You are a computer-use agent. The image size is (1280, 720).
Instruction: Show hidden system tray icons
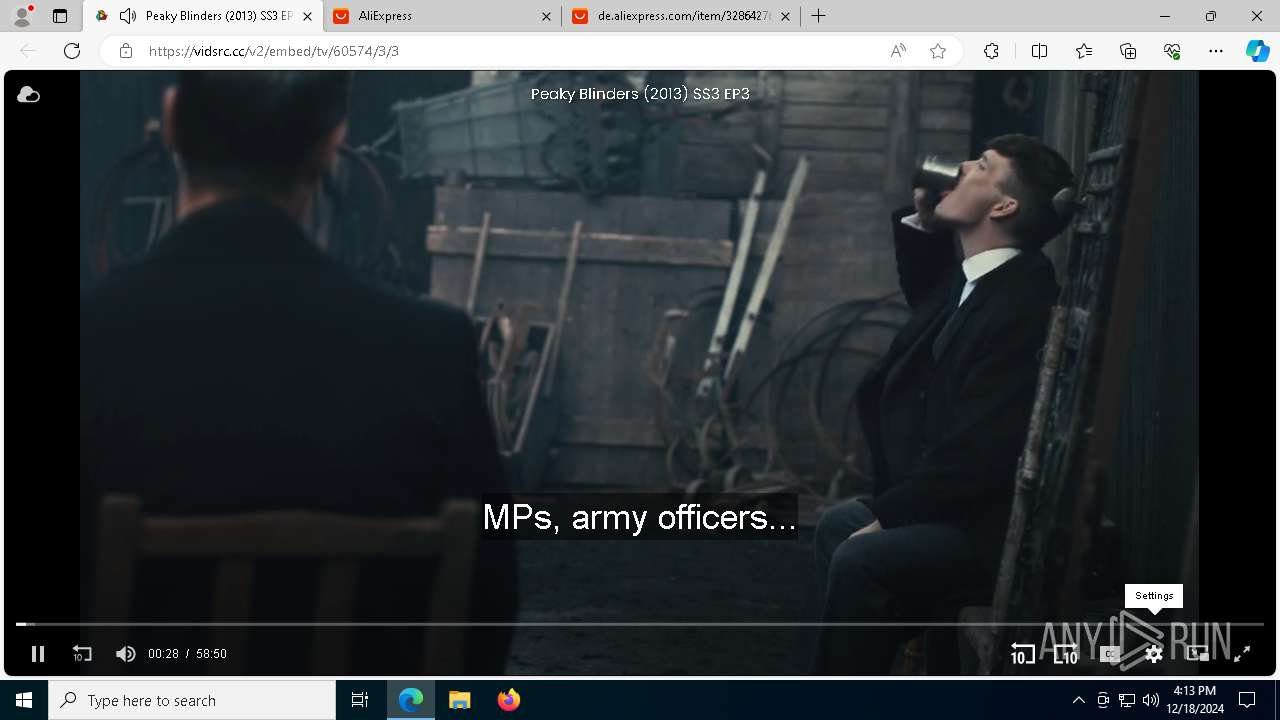click(1078, 700)
